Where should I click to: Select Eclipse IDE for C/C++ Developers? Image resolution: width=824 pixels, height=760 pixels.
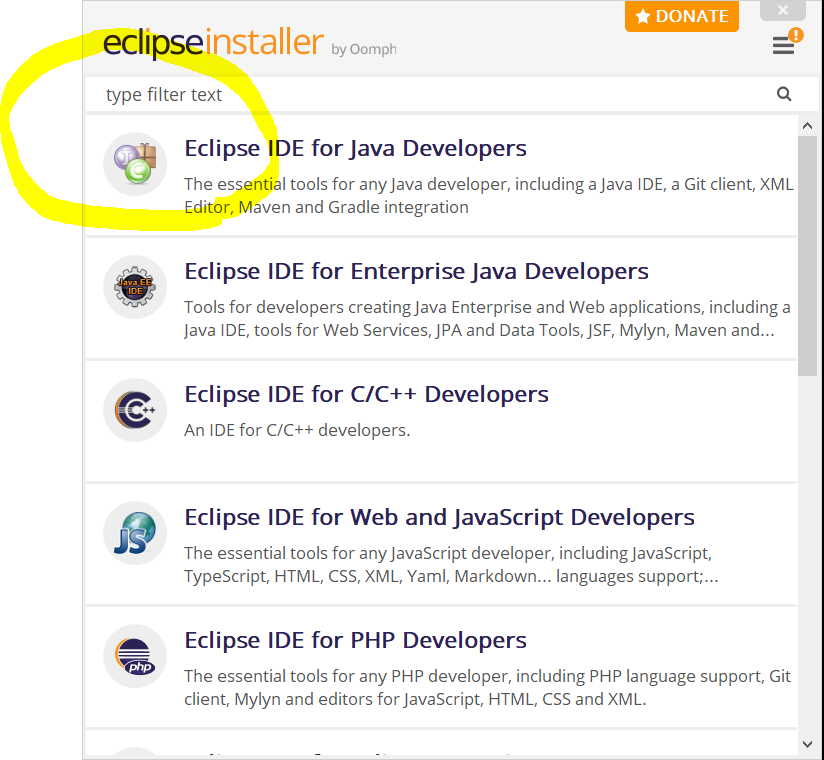pos(441,422)
